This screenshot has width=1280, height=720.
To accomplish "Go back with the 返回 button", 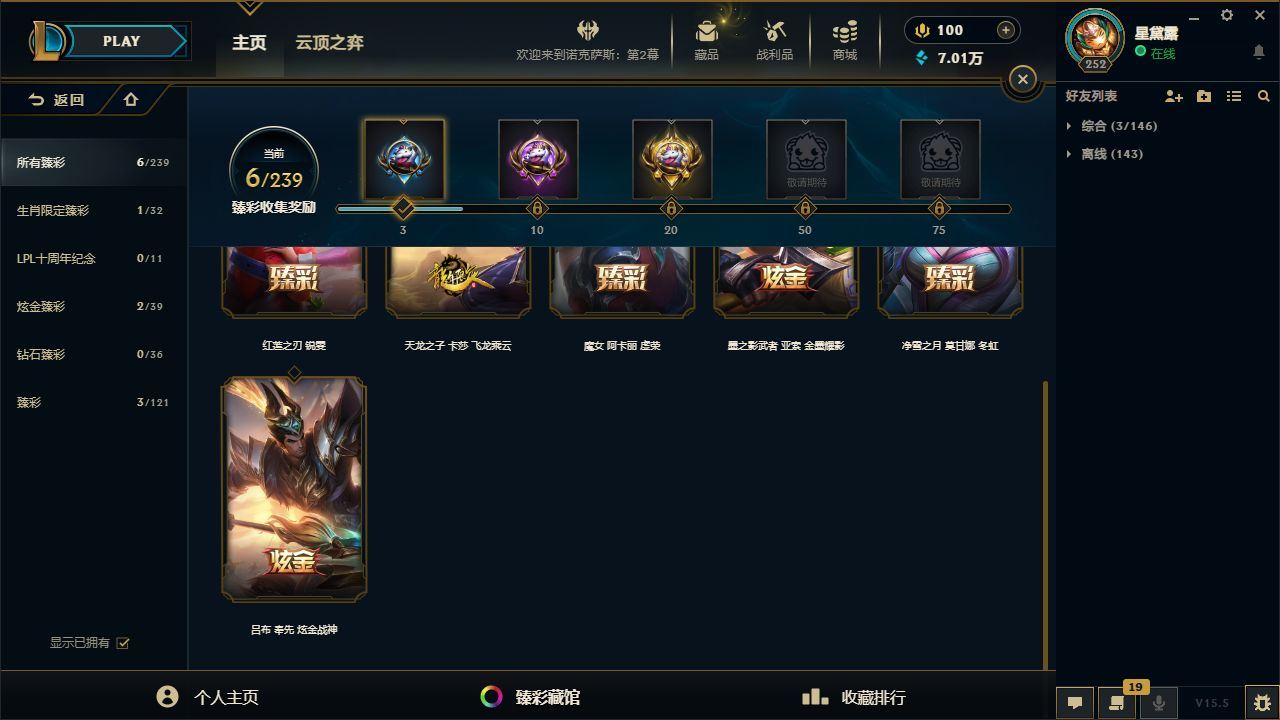I will click(x=57, y=99).
